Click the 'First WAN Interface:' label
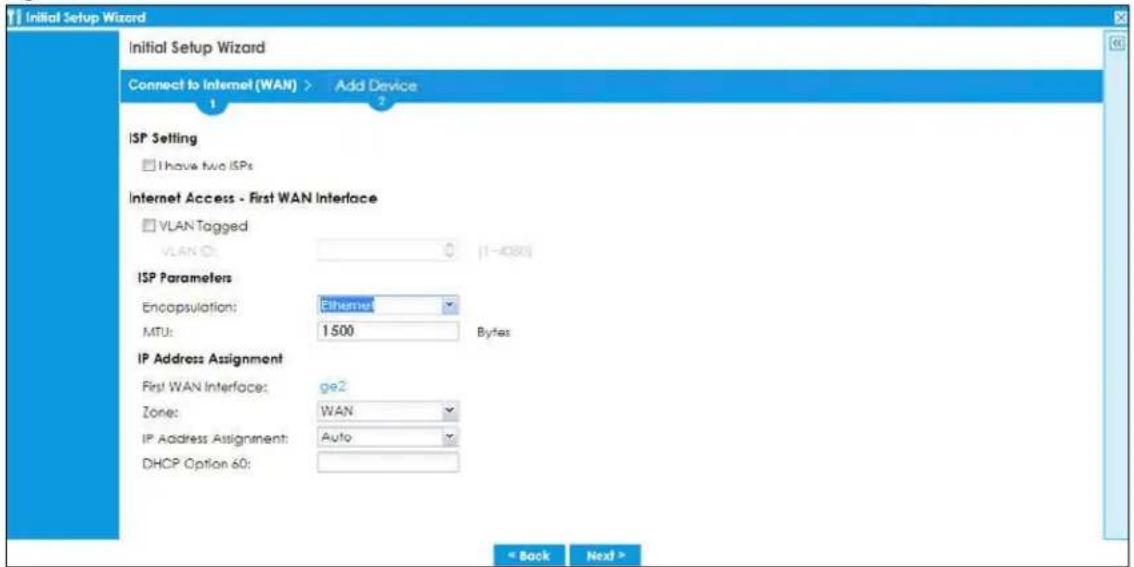 tap(203, 388)
